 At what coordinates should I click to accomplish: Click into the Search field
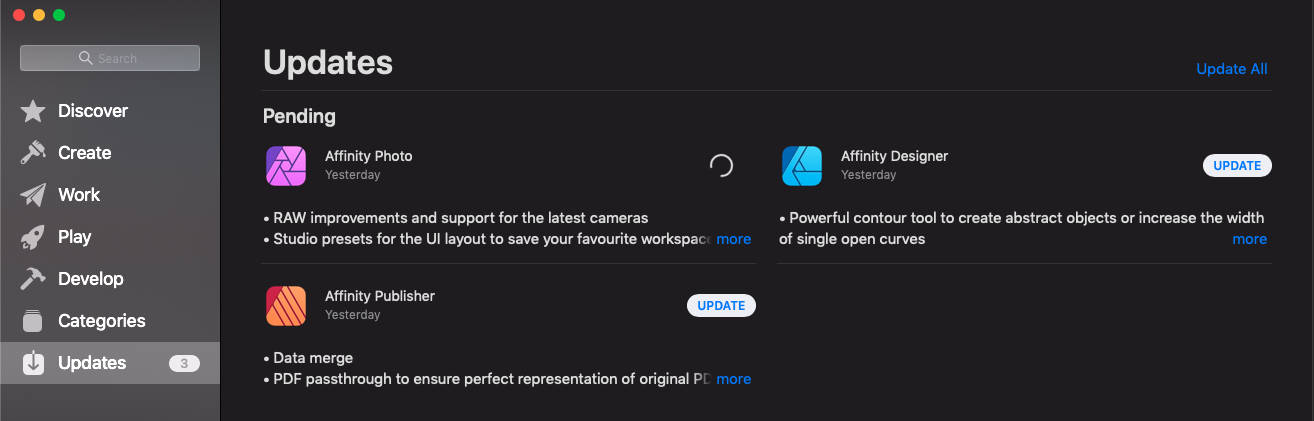[110, 58]
